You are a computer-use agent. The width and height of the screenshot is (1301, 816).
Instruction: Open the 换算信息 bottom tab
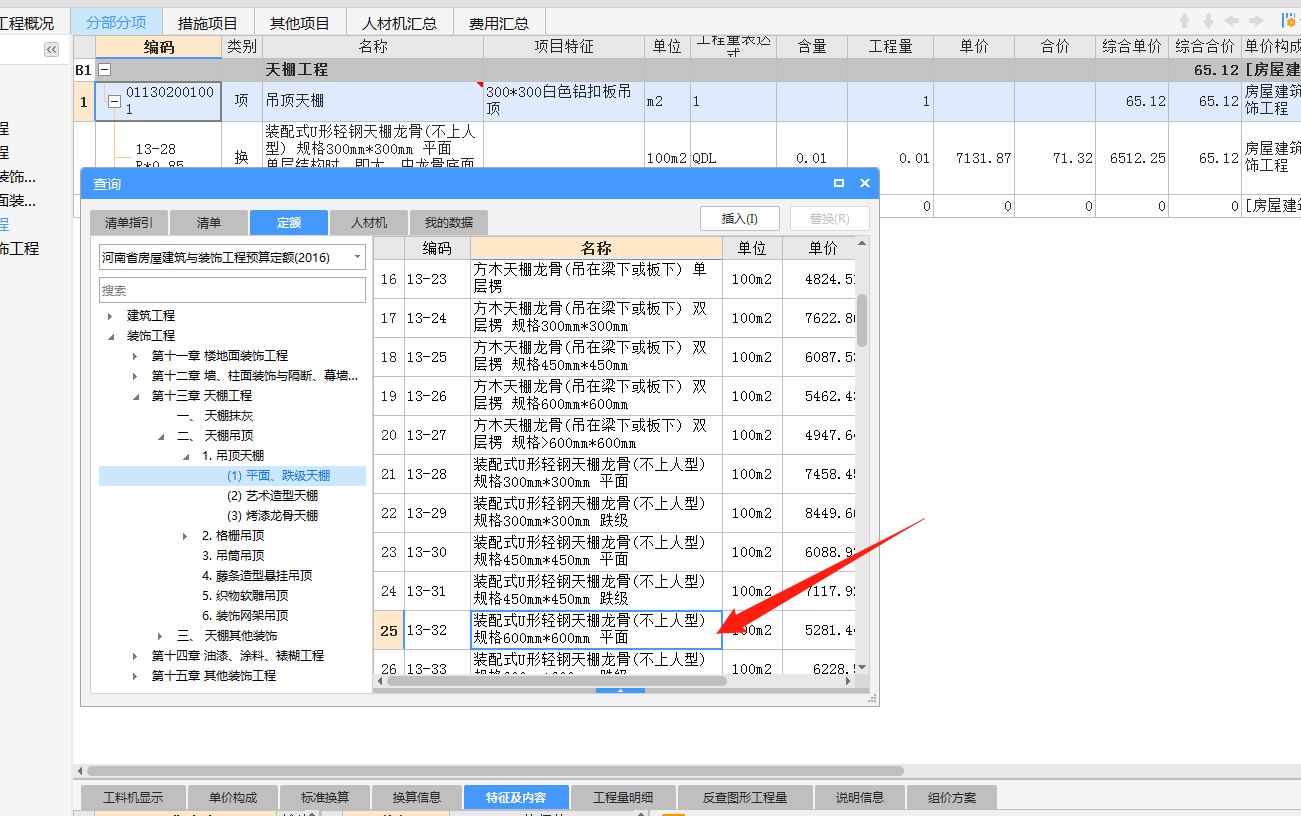tap(417, 797)
